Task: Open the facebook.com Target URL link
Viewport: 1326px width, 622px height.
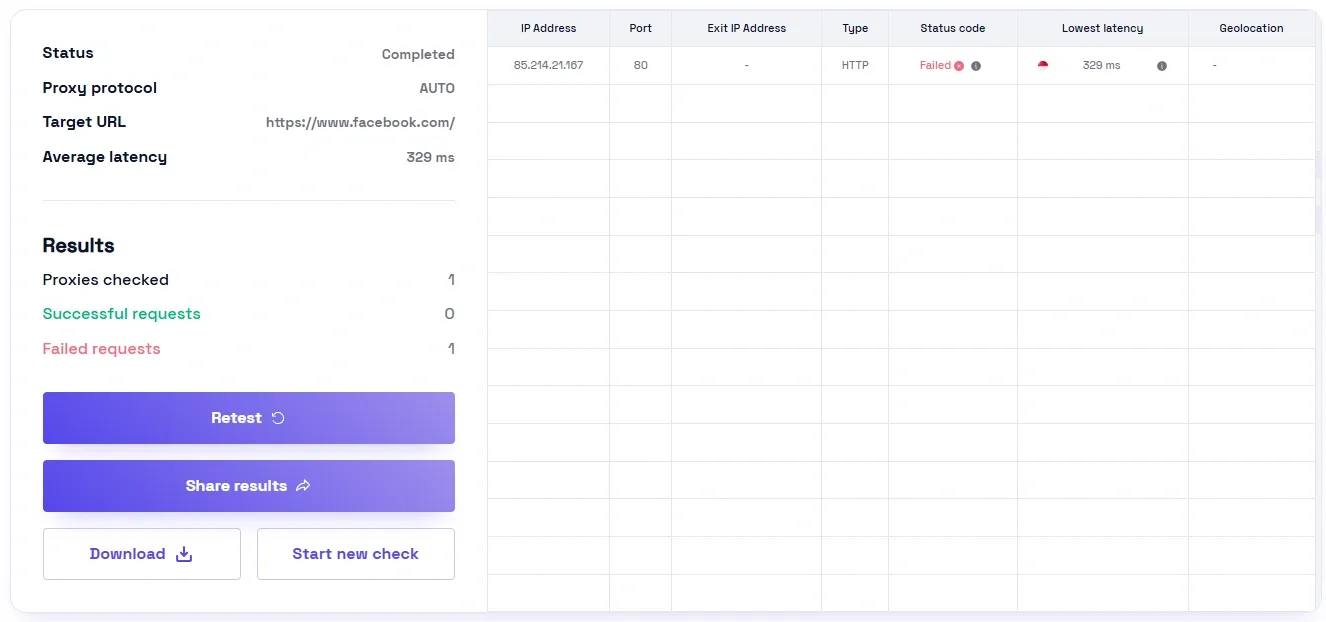Action: pos(359,122)
